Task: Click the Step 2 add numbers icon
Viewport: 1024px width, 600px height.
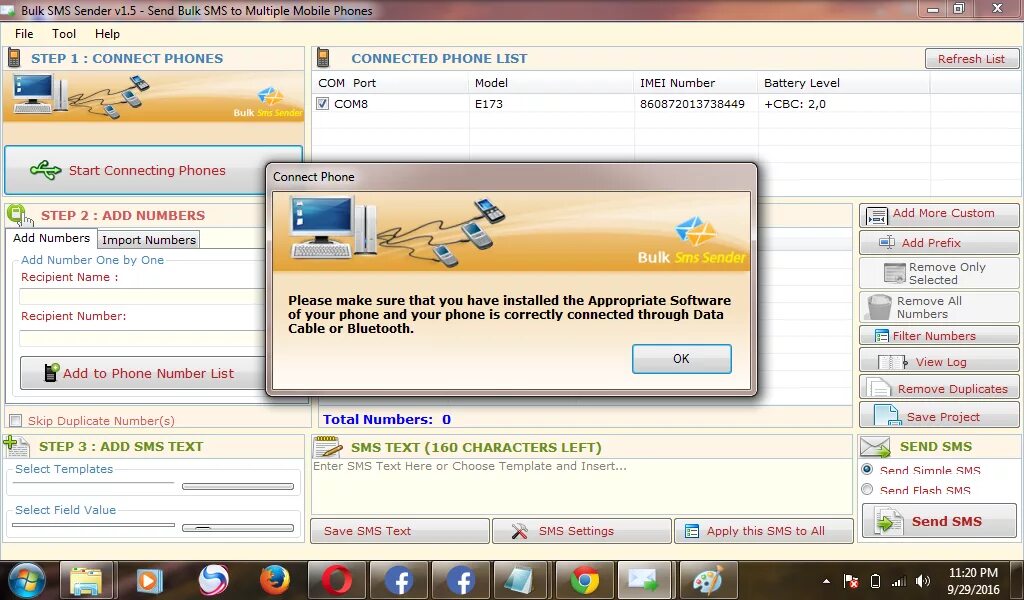Action: (18, 215)
